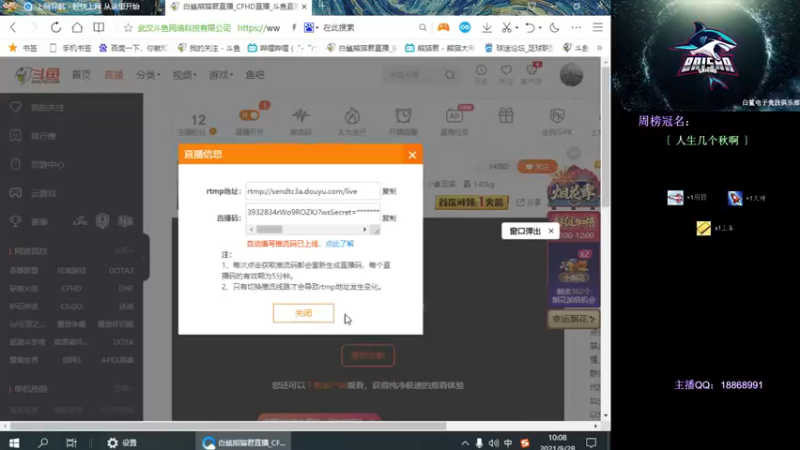Go back using browser back arrow
800x450 pixels.
click(13, 28)
